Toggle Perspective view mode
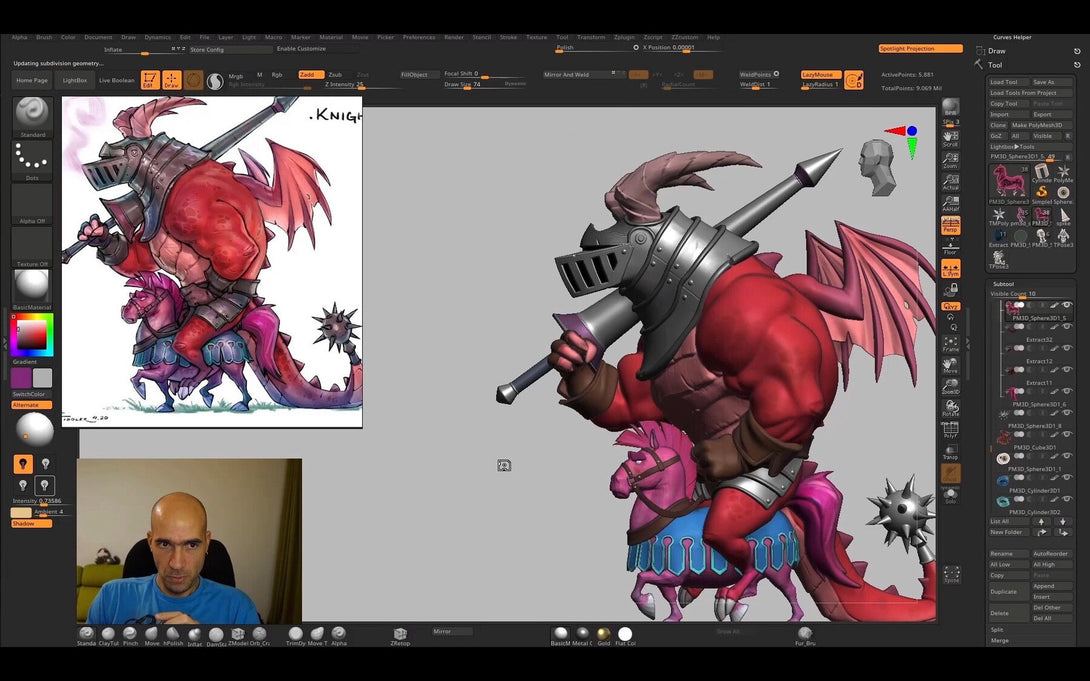This screenshot has height=681, width=1090. (x=950, y=226)
